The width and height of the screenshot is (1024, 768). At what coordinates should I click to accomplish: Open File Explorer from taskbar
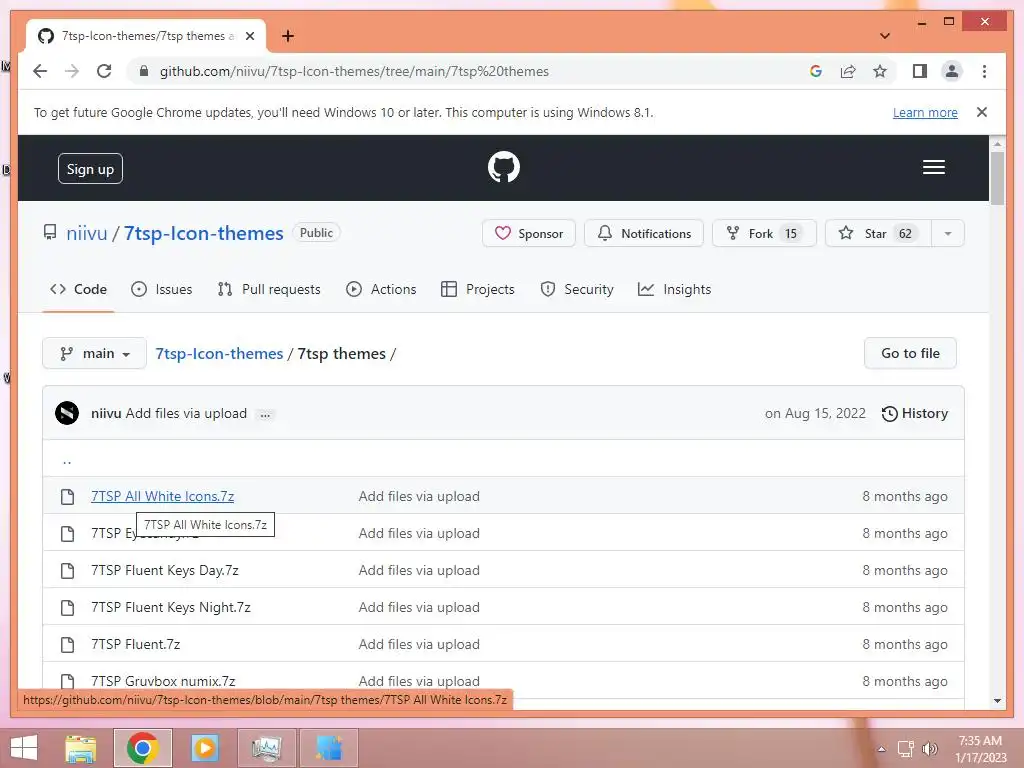pos(81,748)
